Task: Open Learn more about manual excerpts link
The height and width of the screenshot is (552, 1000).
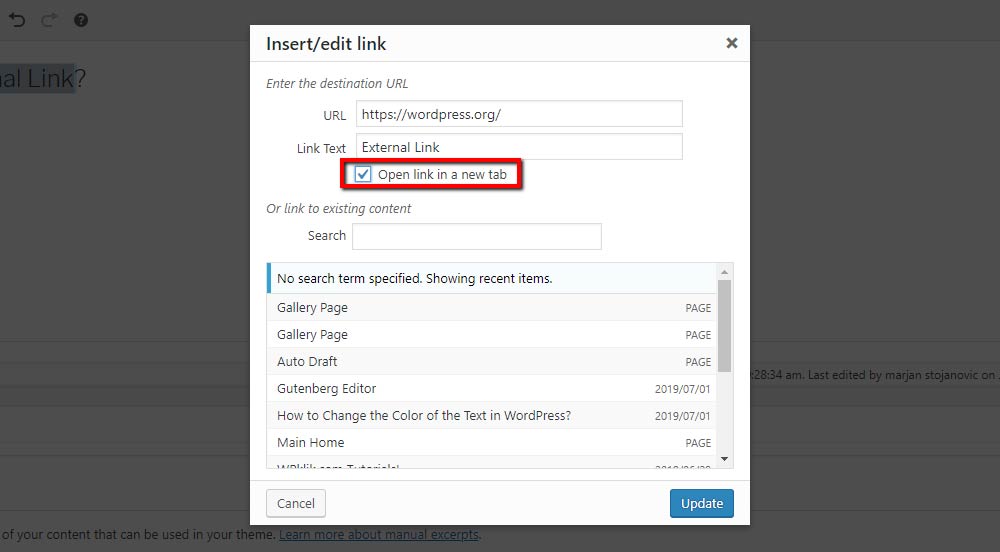Action: (379, 534)
